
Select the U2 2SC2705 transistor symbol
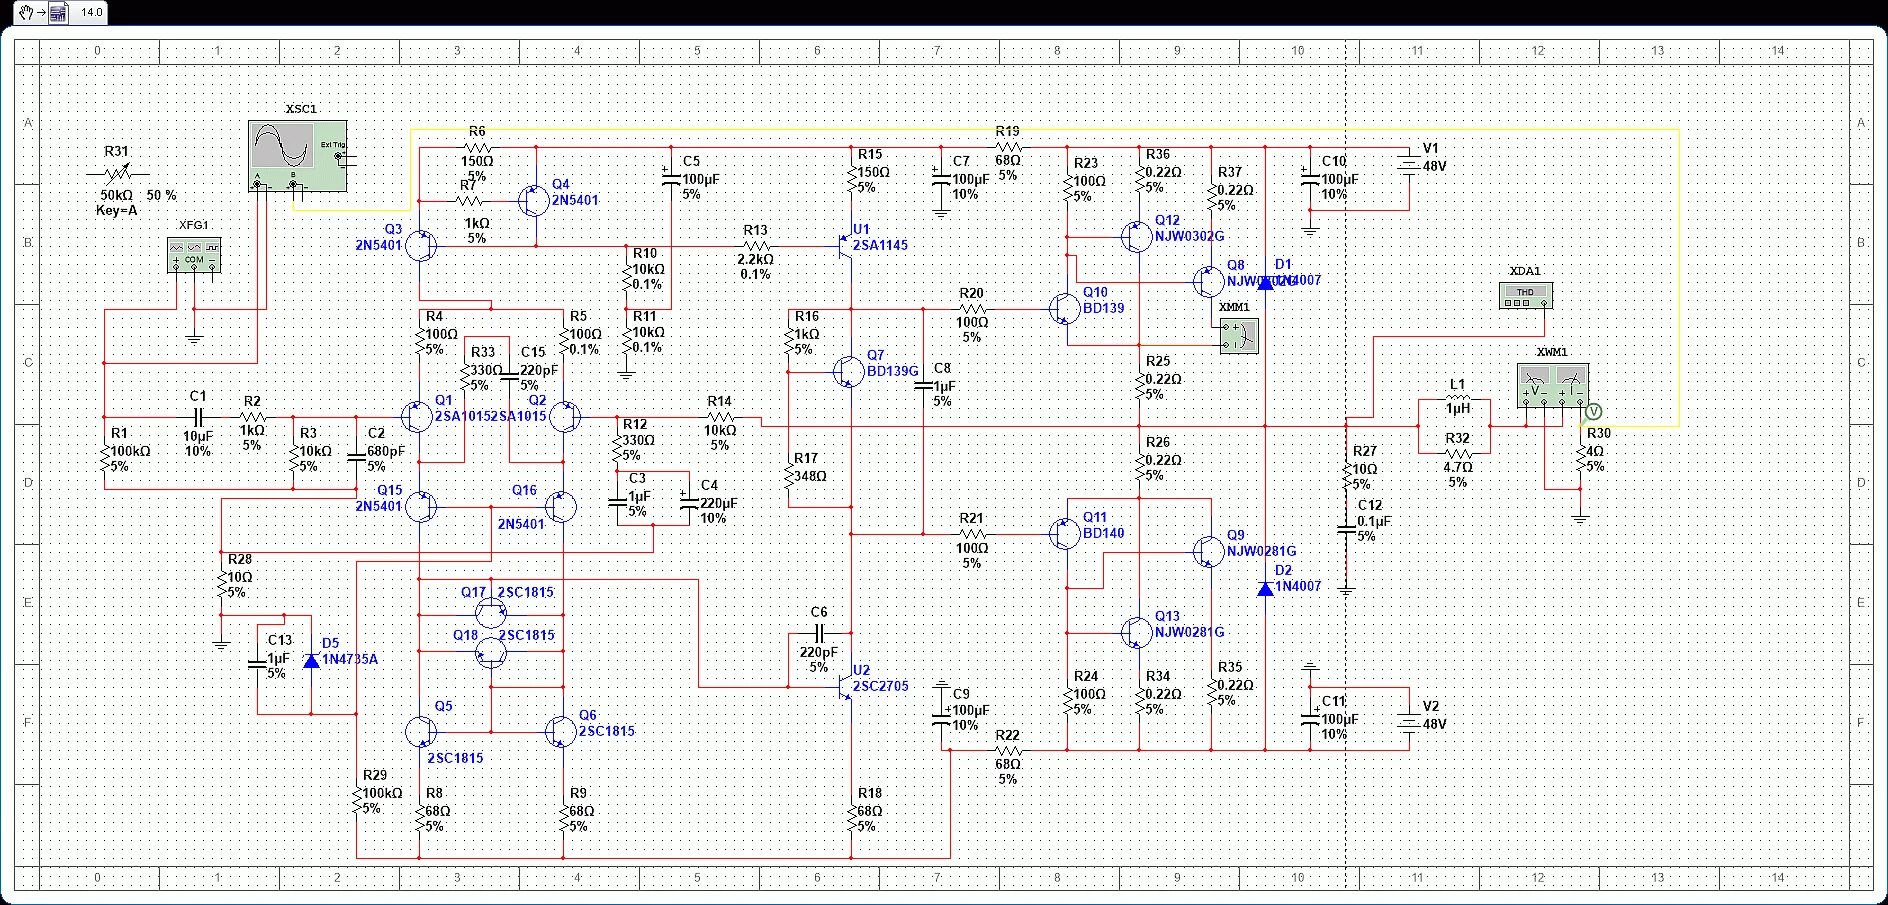coord(846,687)
